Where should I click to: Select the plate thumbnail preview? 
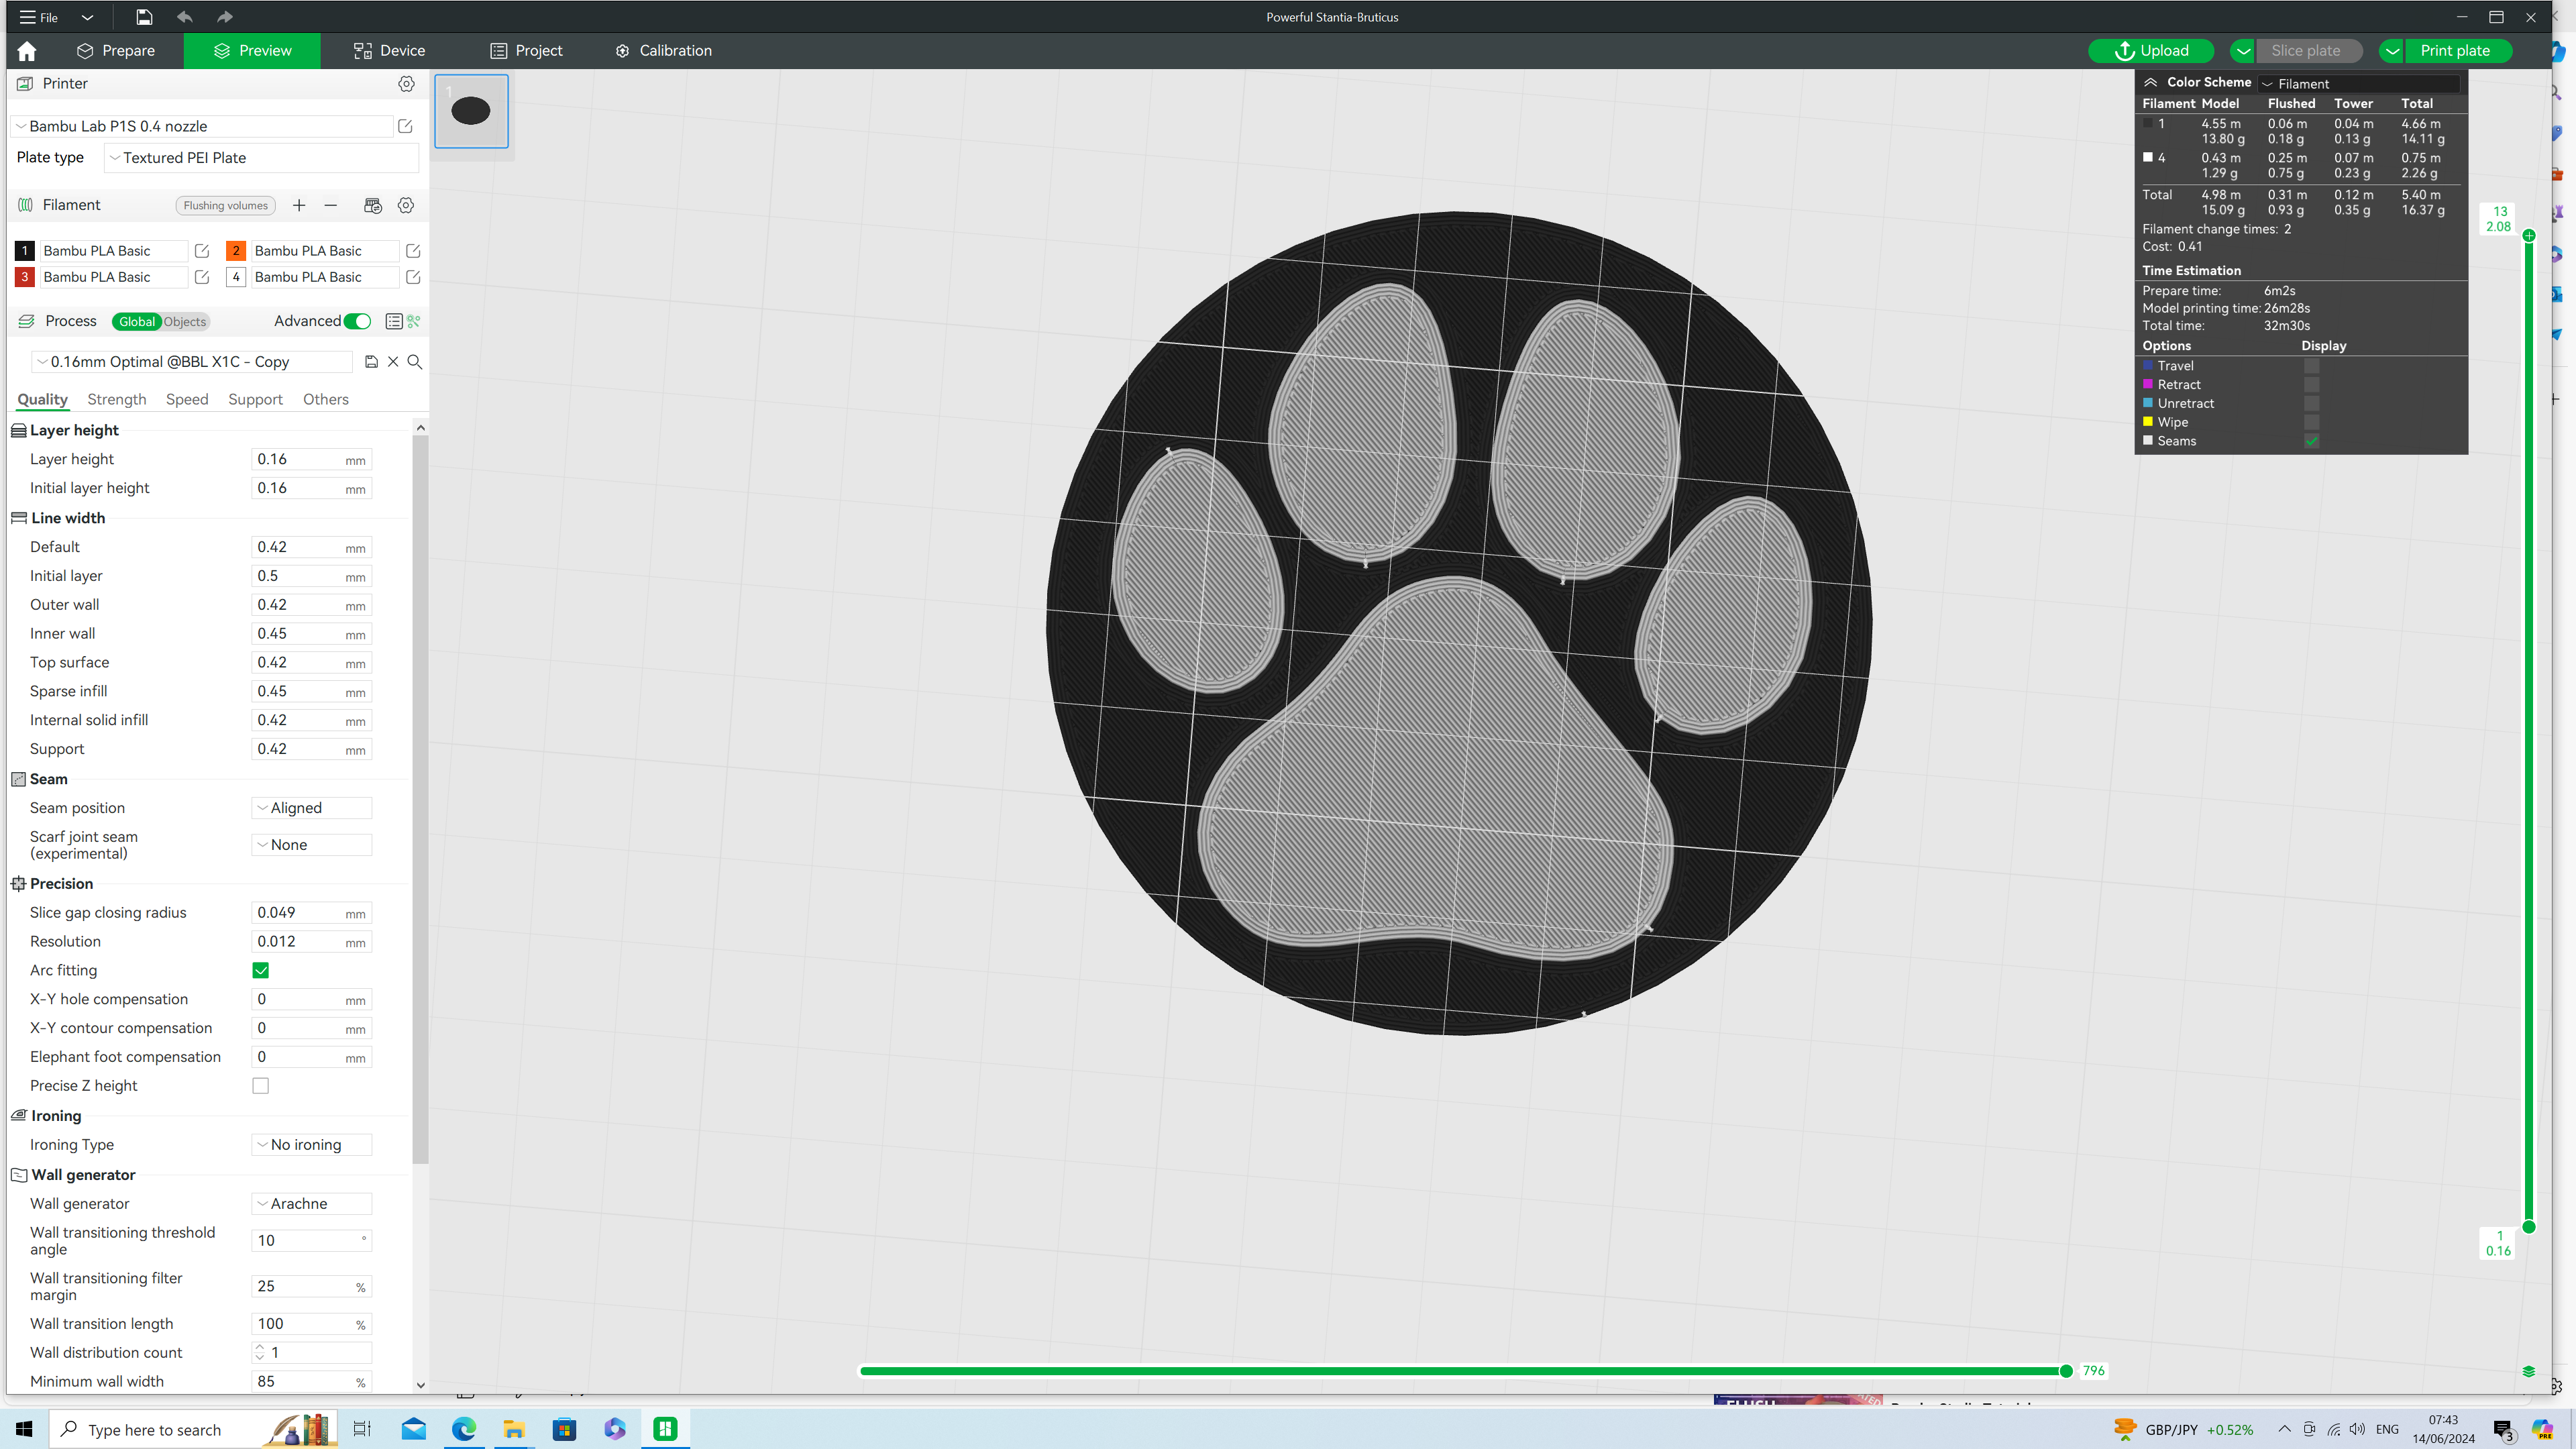pos(471,111)
